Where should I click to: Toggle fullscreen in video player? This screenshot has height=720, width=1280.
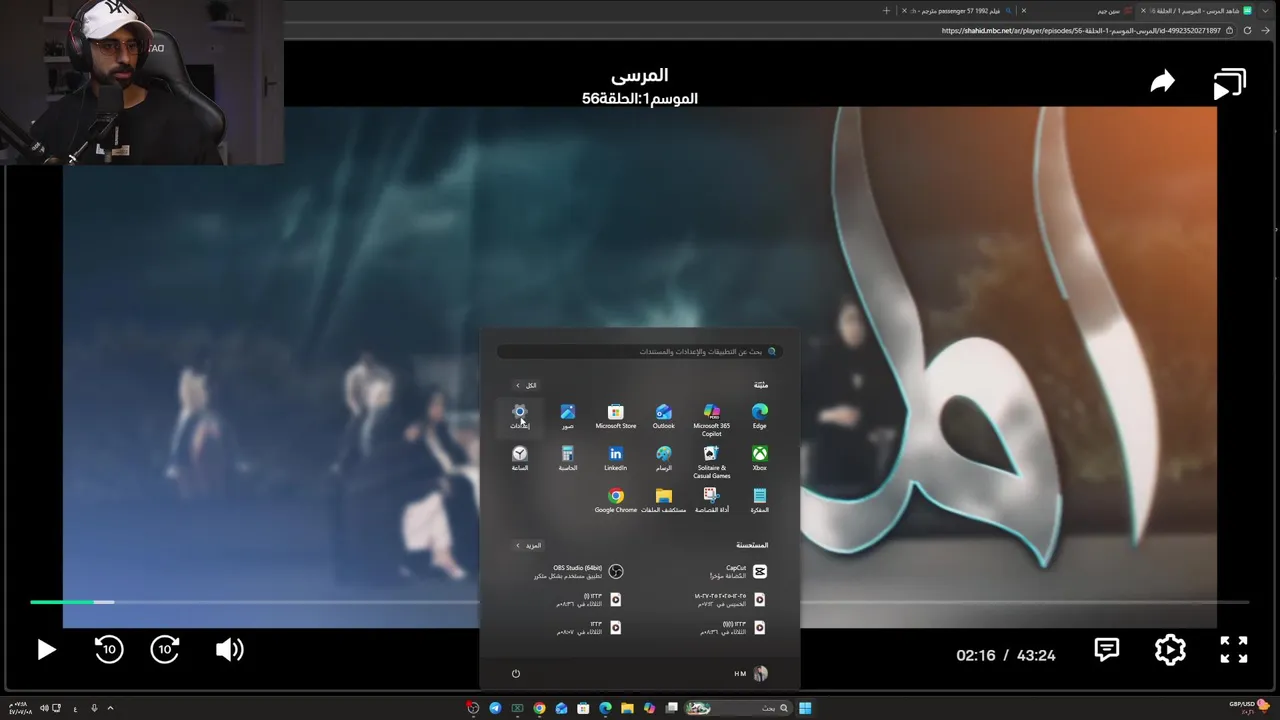pyautogui.click(x=1234, y=650)
